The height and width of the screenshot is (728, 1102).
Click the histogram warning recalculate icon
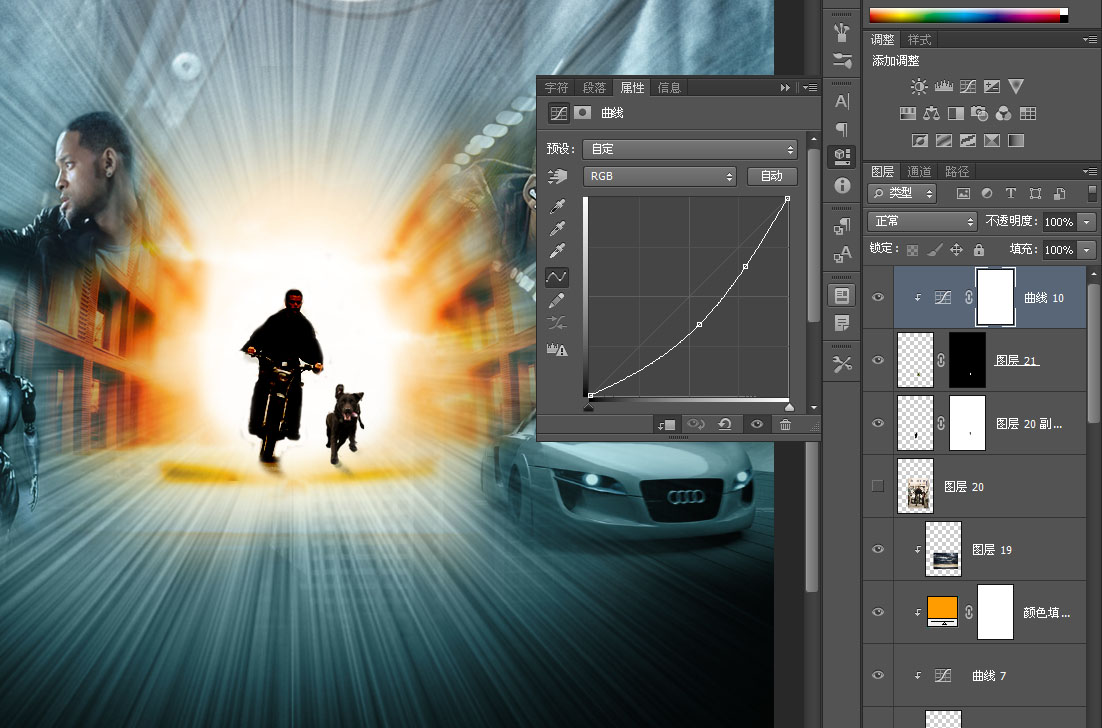[557, 349]
